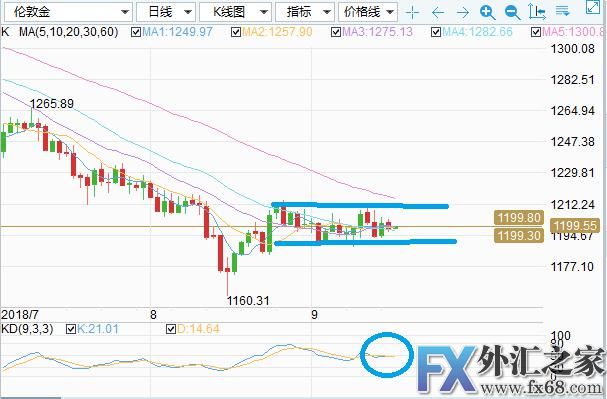Toggle the MA3 line checkbox
Image resolution: width=607 pixels, height=399 pixels.
tap(336, 32)
